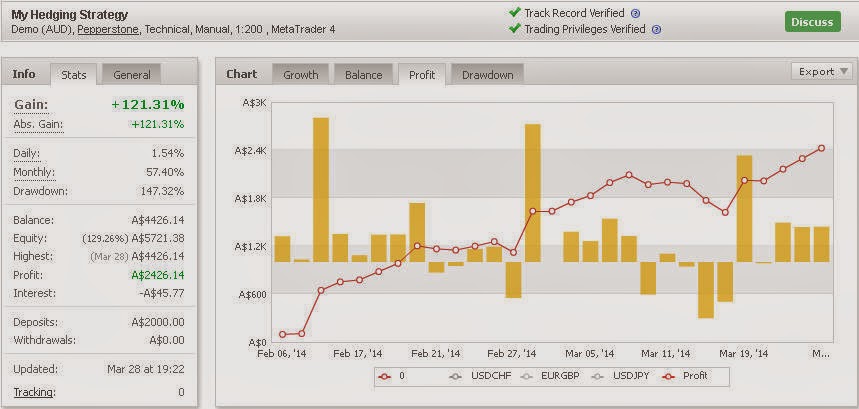Switch to the Stats tab
The height and width of the screenshot is (409, 859).
tap(73, 75)
